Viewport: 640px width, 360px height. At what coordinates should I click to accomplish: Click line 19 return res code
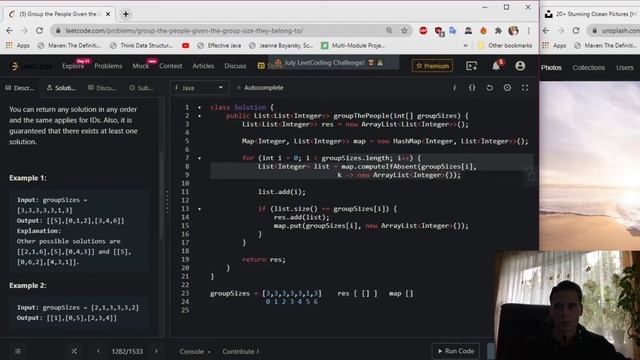(x=264, y=260)
